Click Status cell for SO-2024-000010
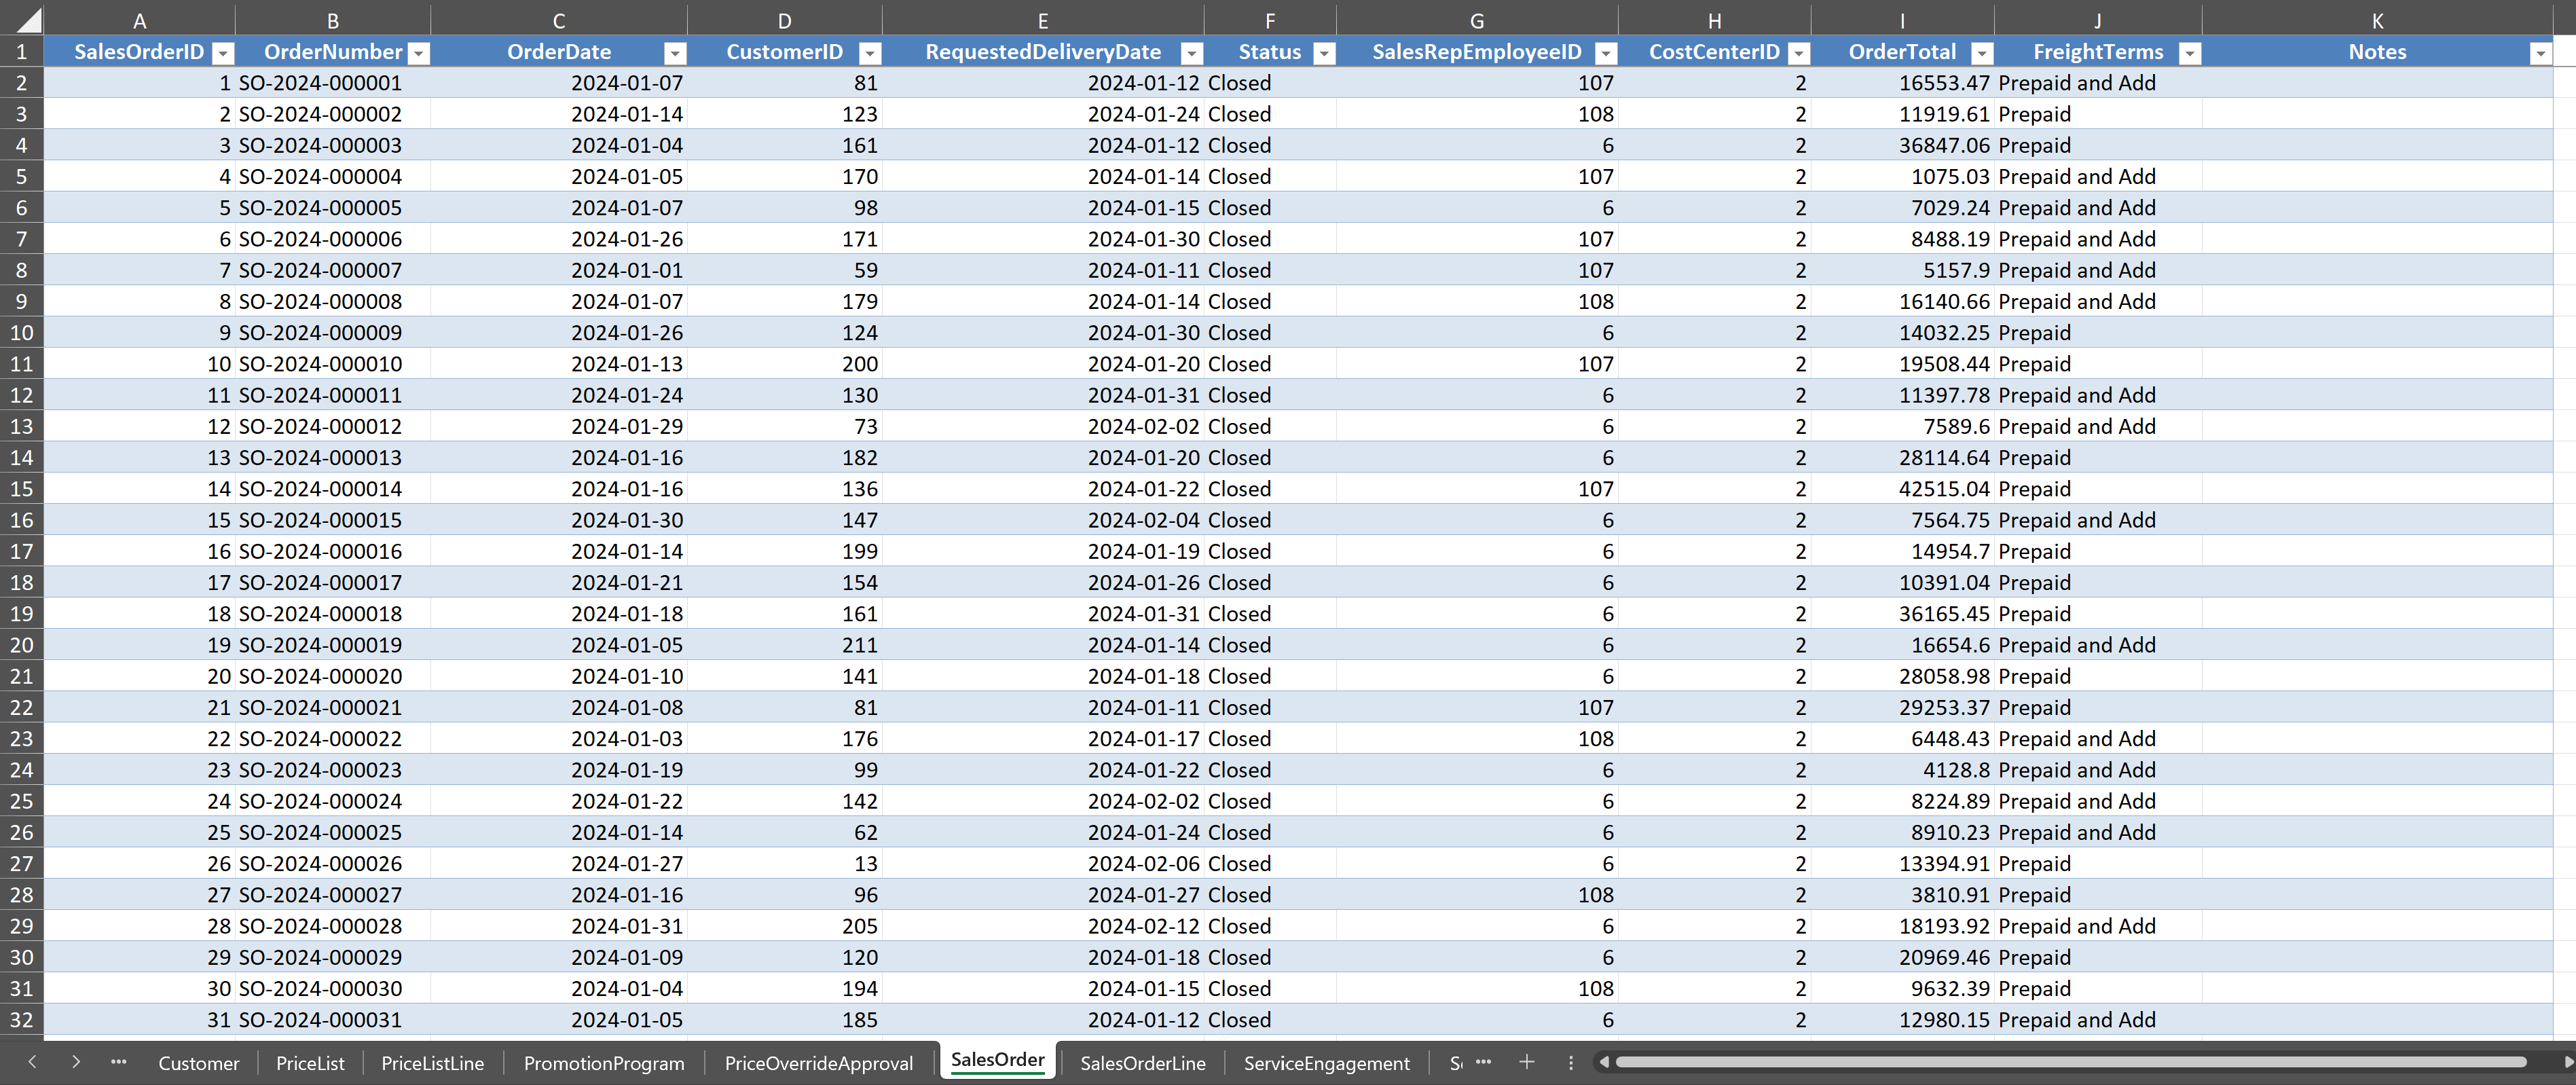 coord(1270,364)
